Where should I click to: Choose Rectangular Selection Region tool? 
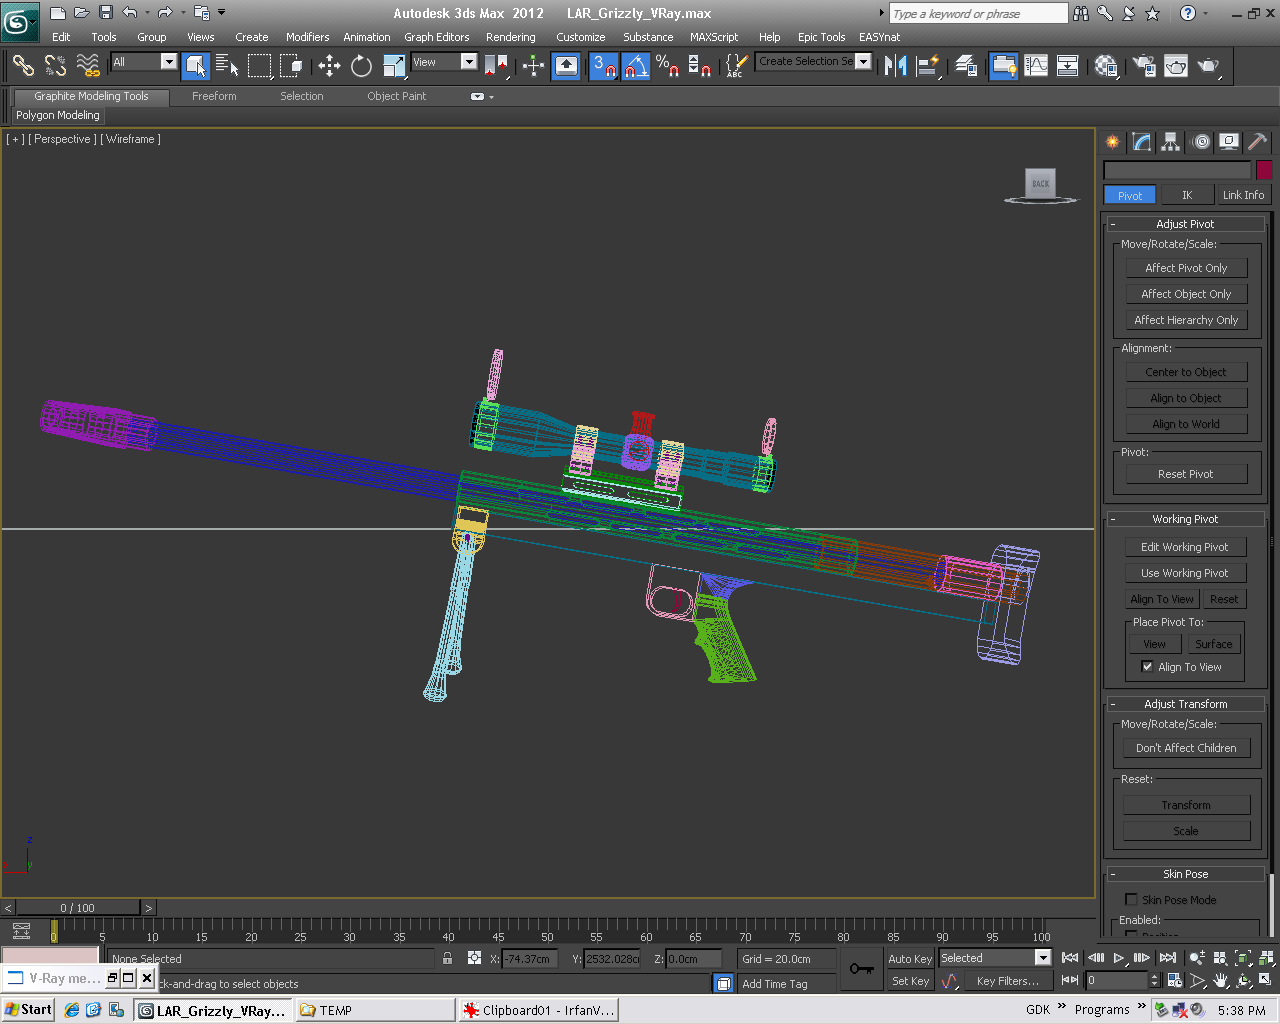(259, 66)
